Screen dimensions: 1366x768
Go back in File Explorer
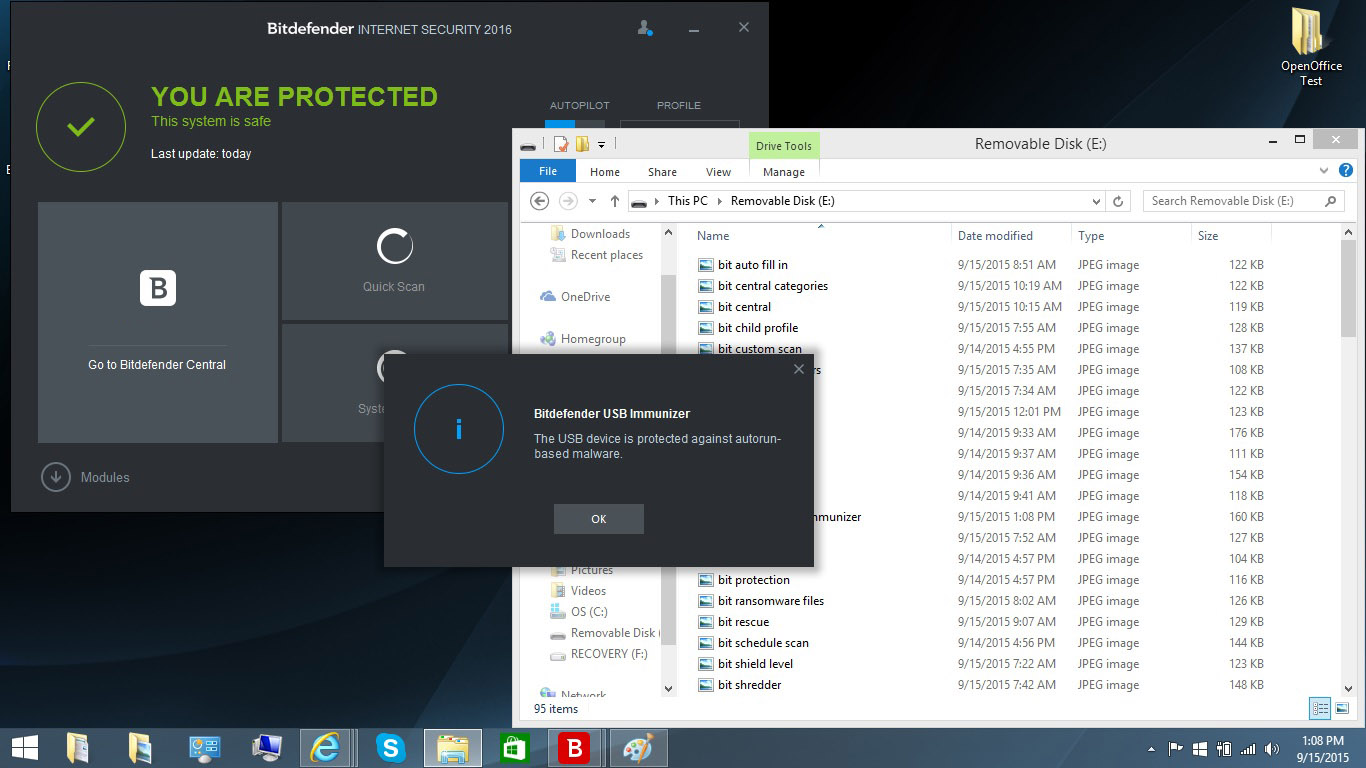coord(540,201)
